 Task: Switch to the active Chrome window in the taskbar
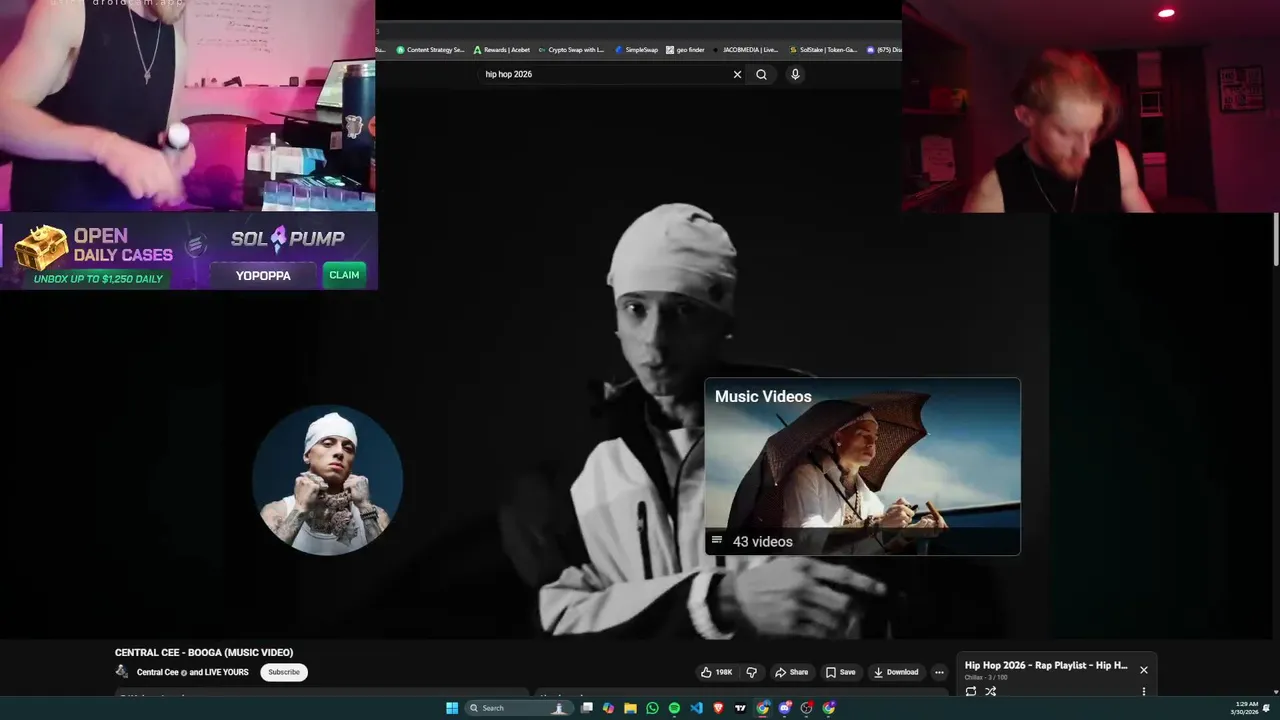[762, 708]
